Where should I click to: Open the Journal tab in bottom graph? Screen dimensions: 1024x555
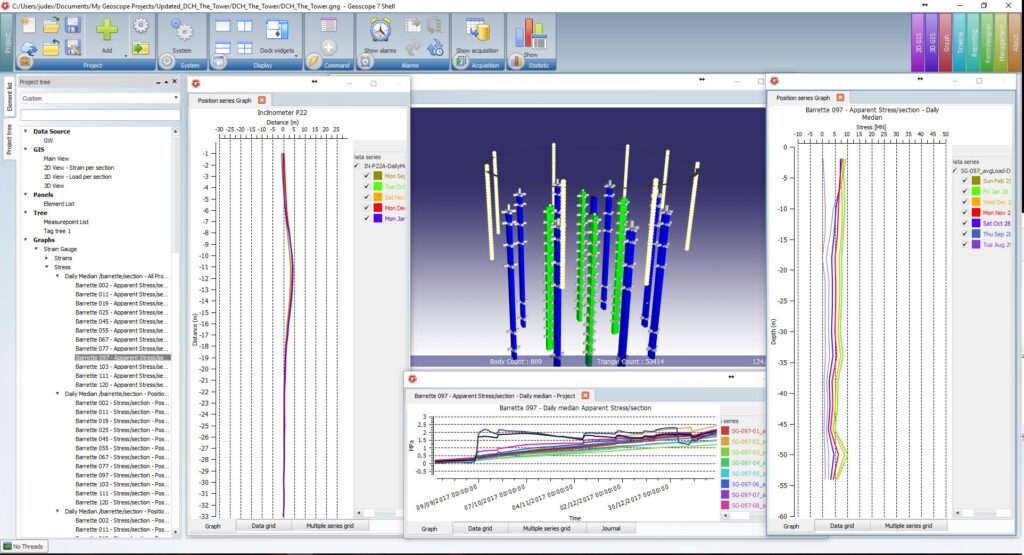pos(610,528)
